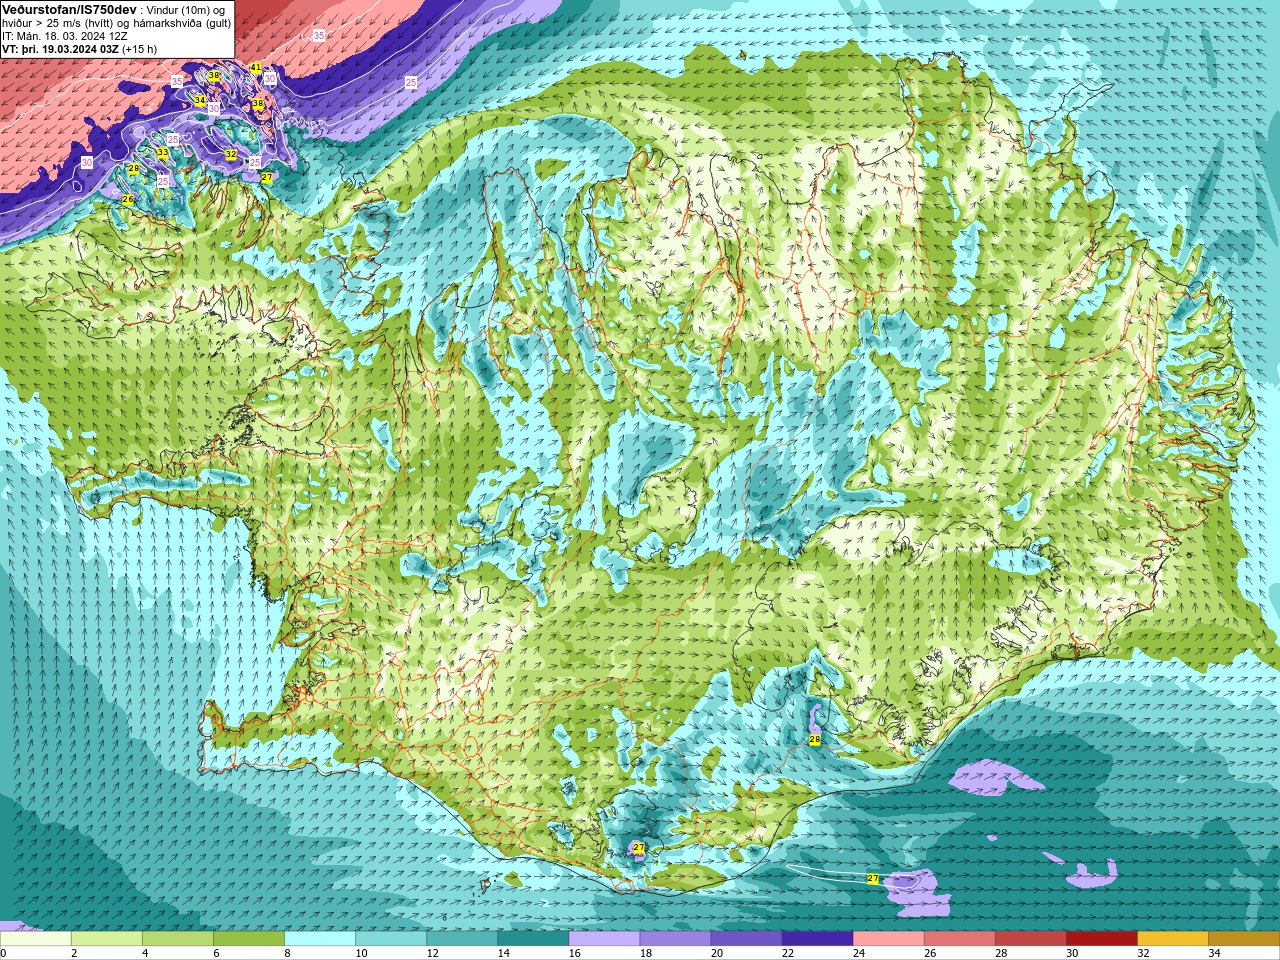Click the yellow gust label "33"
Screen dimensions: 1280x960
point(162,153)
